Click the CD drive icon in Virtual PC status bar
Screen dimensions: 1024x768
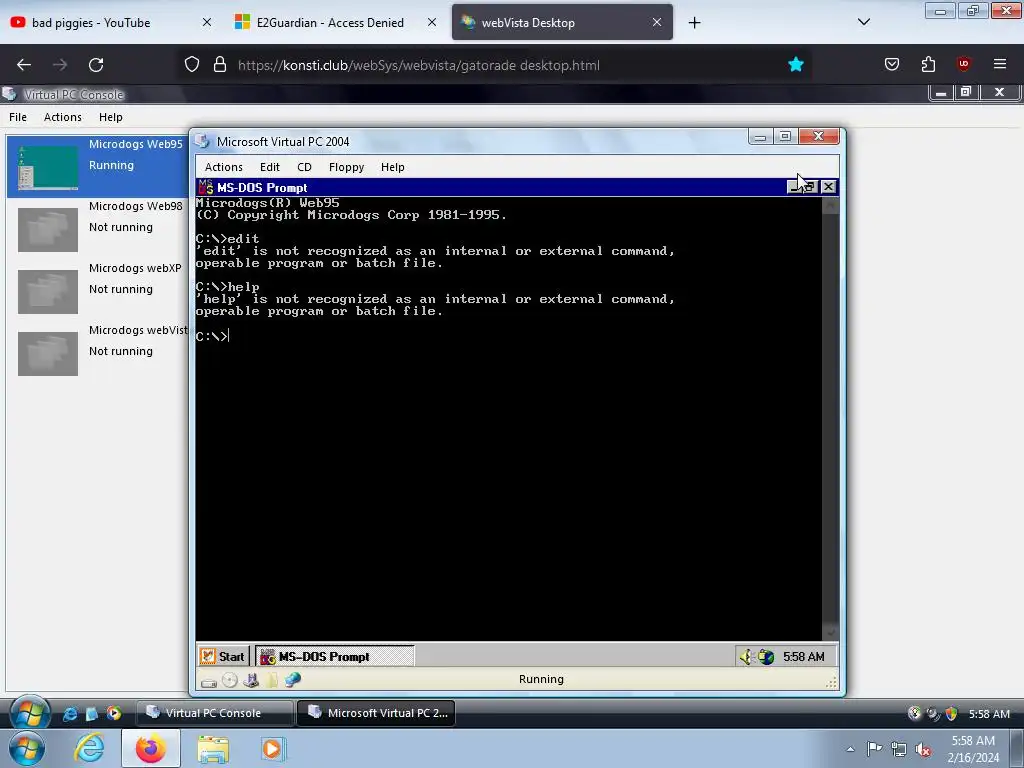coord(230,680)
